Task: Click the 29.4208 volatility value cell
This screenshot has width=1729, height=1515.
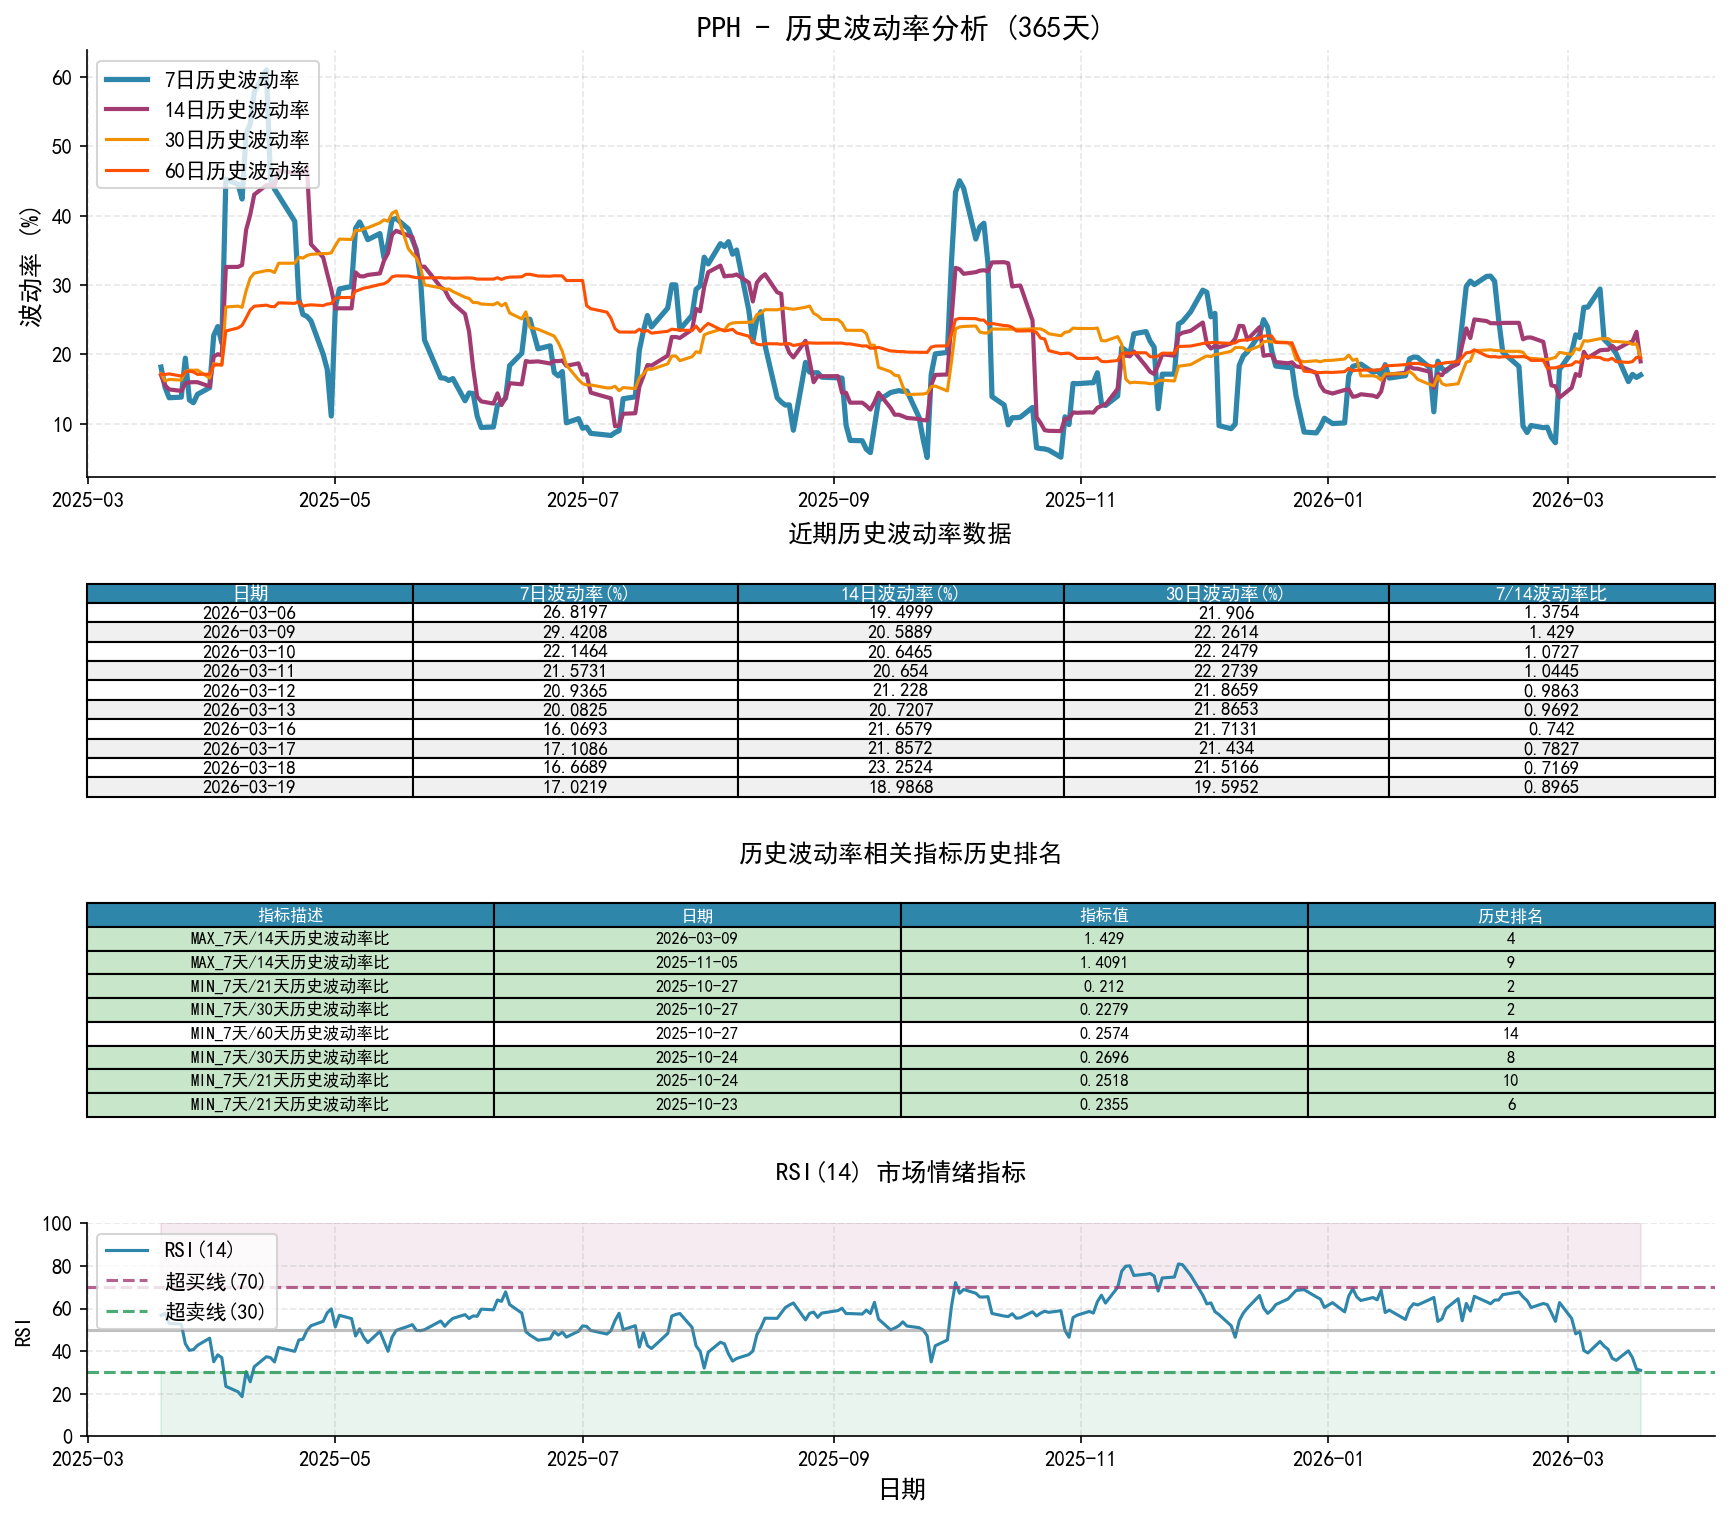Action: 575,632
